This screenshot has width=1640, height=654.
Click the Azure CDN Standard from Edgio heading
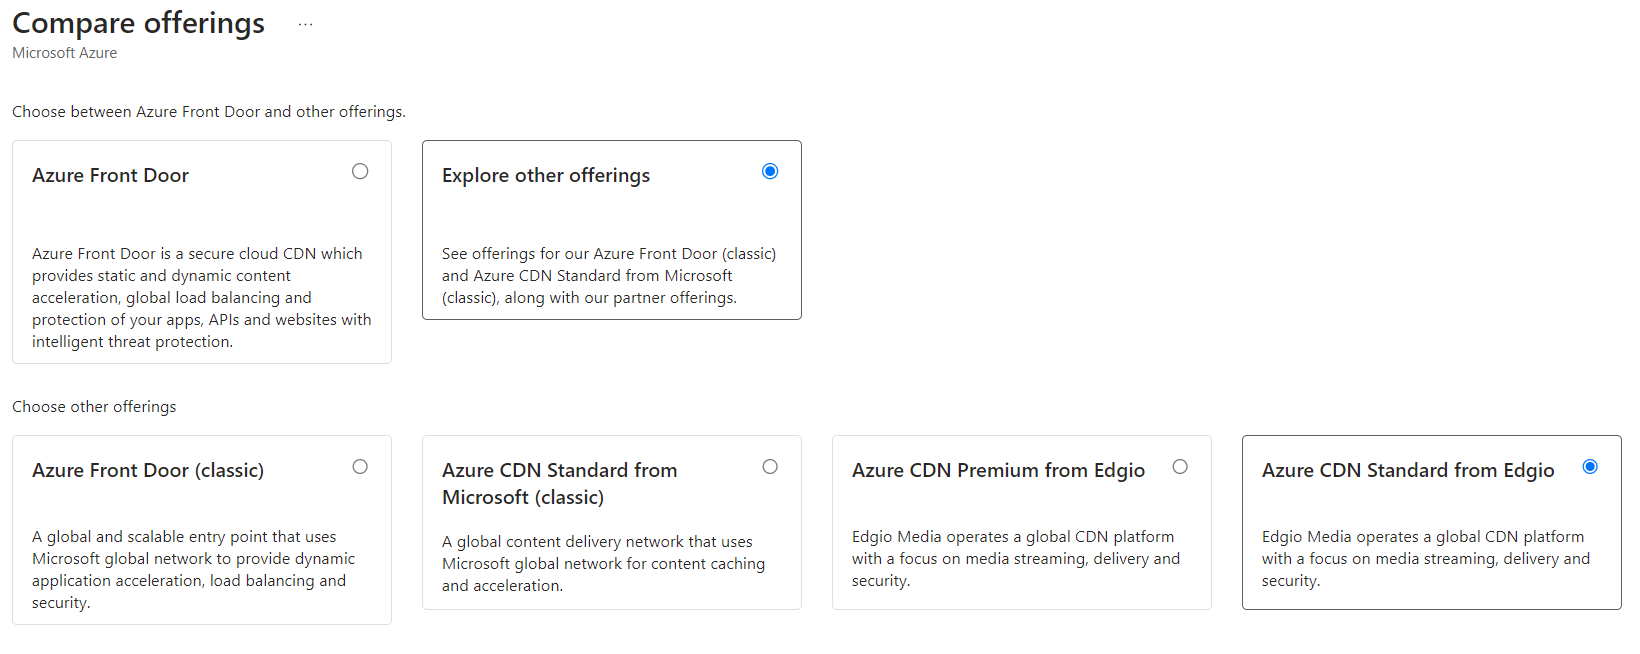pyautogui.click(x=1408, y=470)
